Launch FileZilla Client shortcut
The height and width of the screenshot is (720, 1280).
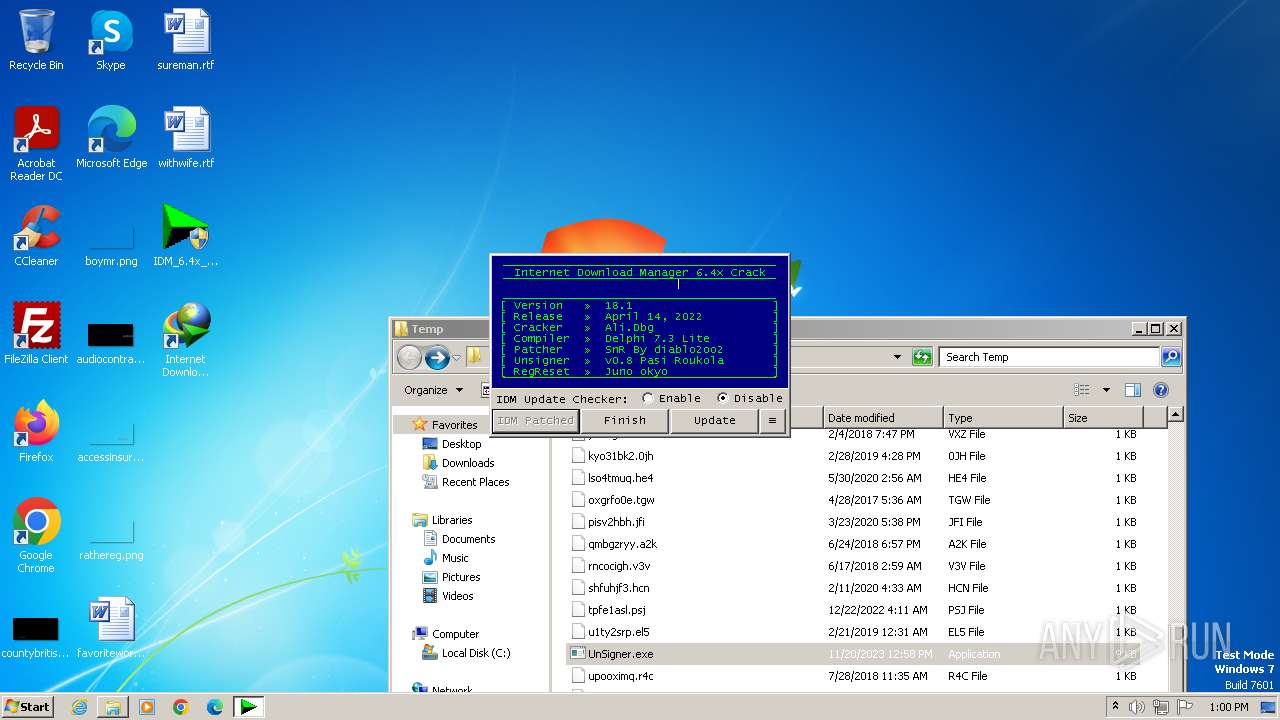coord(36,334)
